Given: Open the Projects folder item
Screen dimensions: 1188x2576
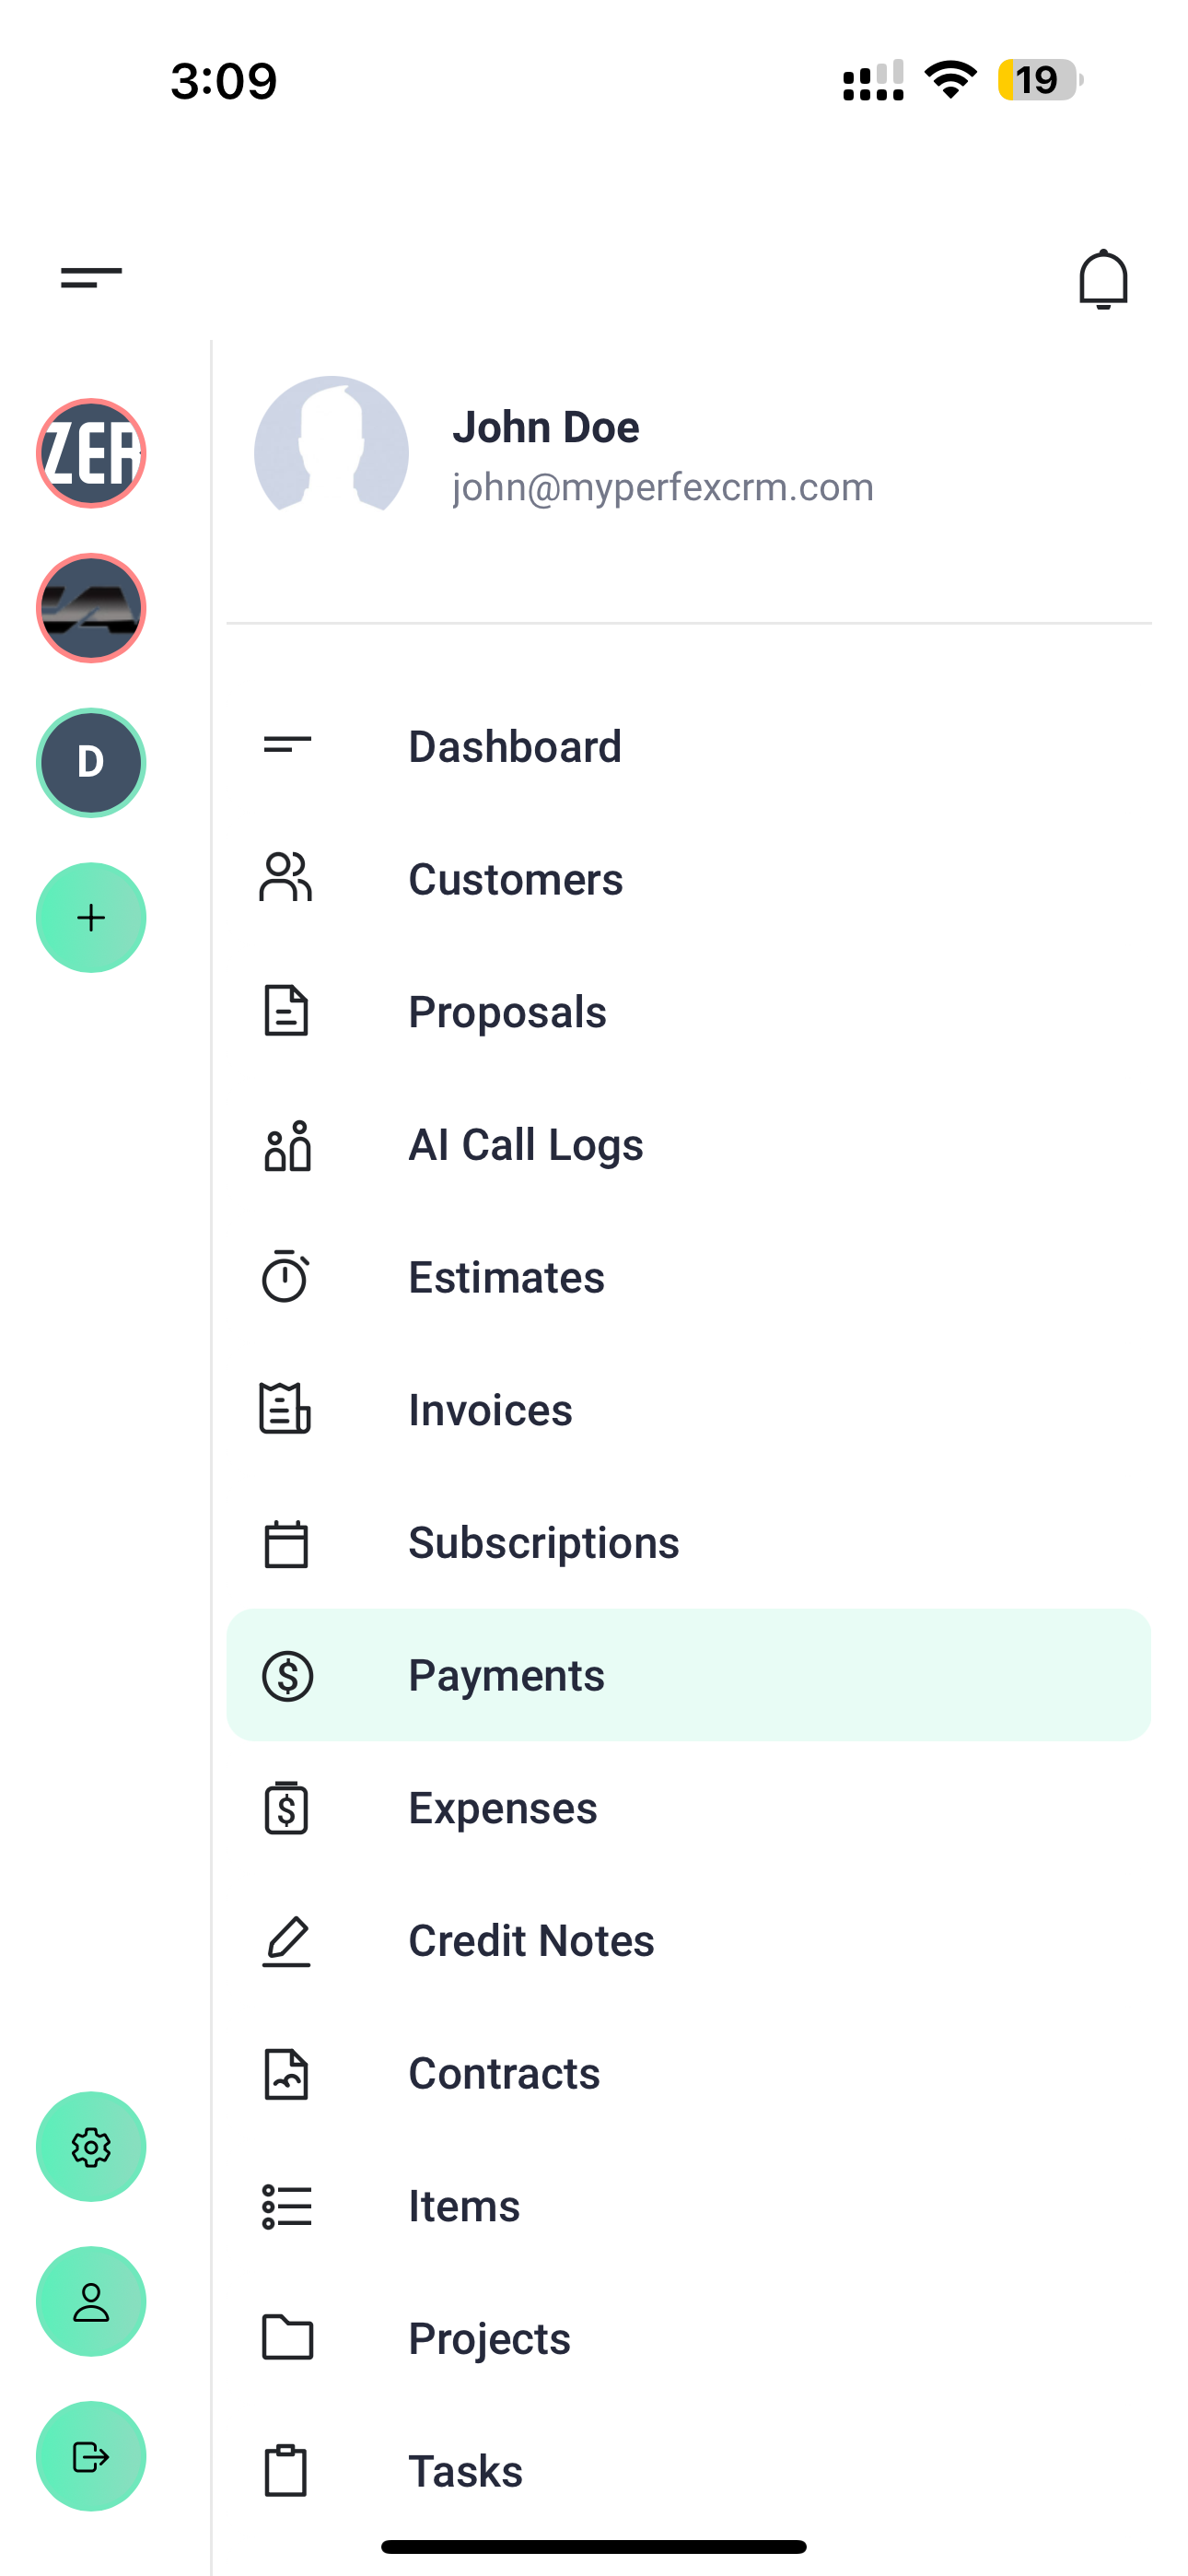Looking at the screenshot, I should tap(489, 2339).
